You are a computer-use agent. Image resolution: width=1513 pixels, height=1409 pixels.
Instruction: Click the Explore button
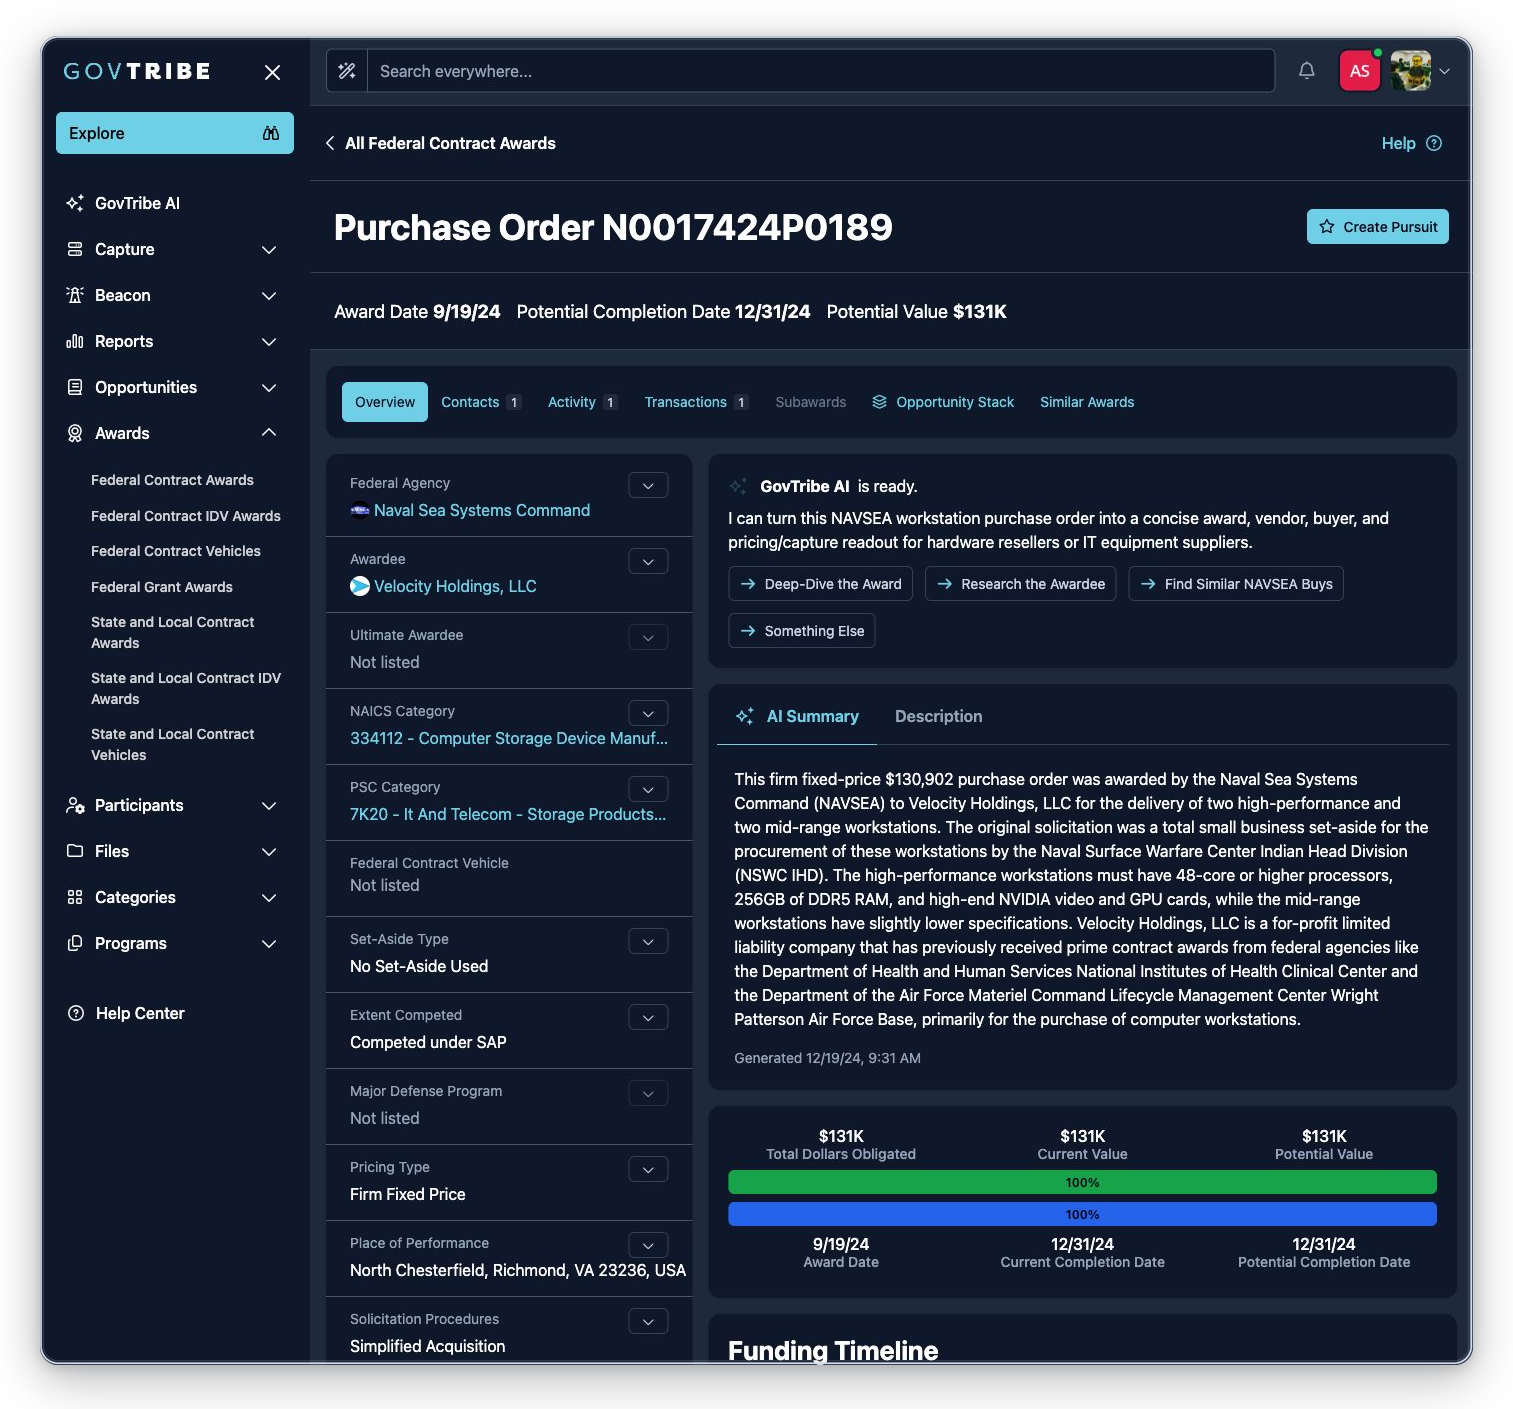tap(175, 133)
